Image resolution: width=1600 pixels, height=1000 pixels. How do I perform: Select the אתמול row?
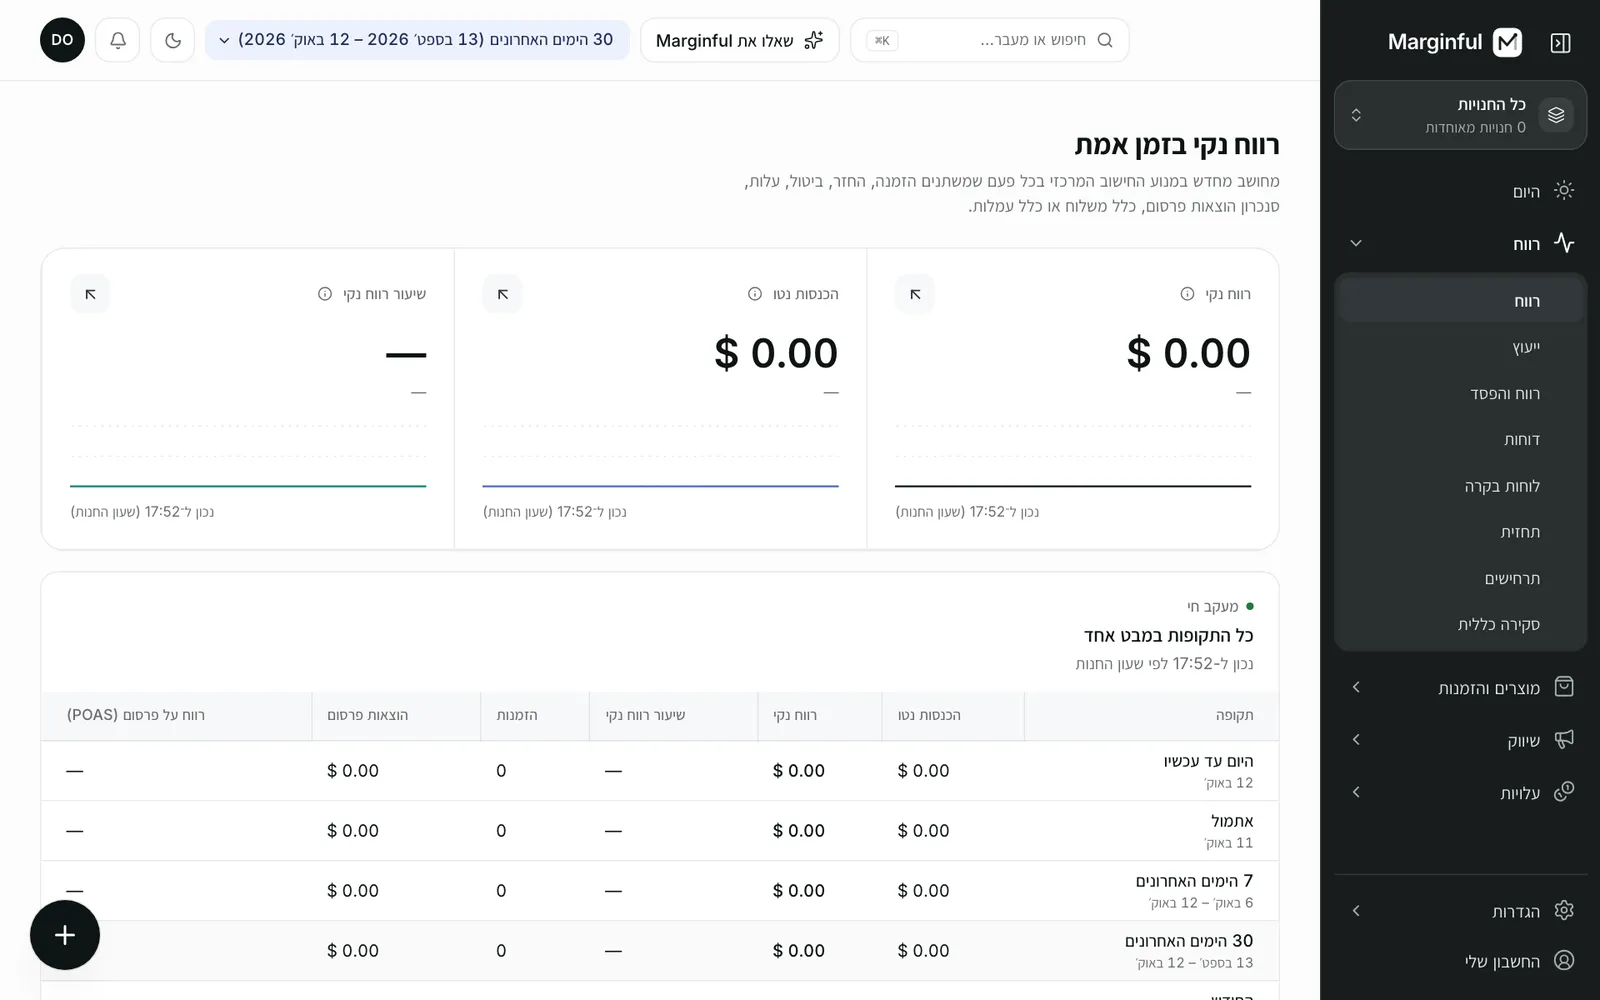click(660, 831)
